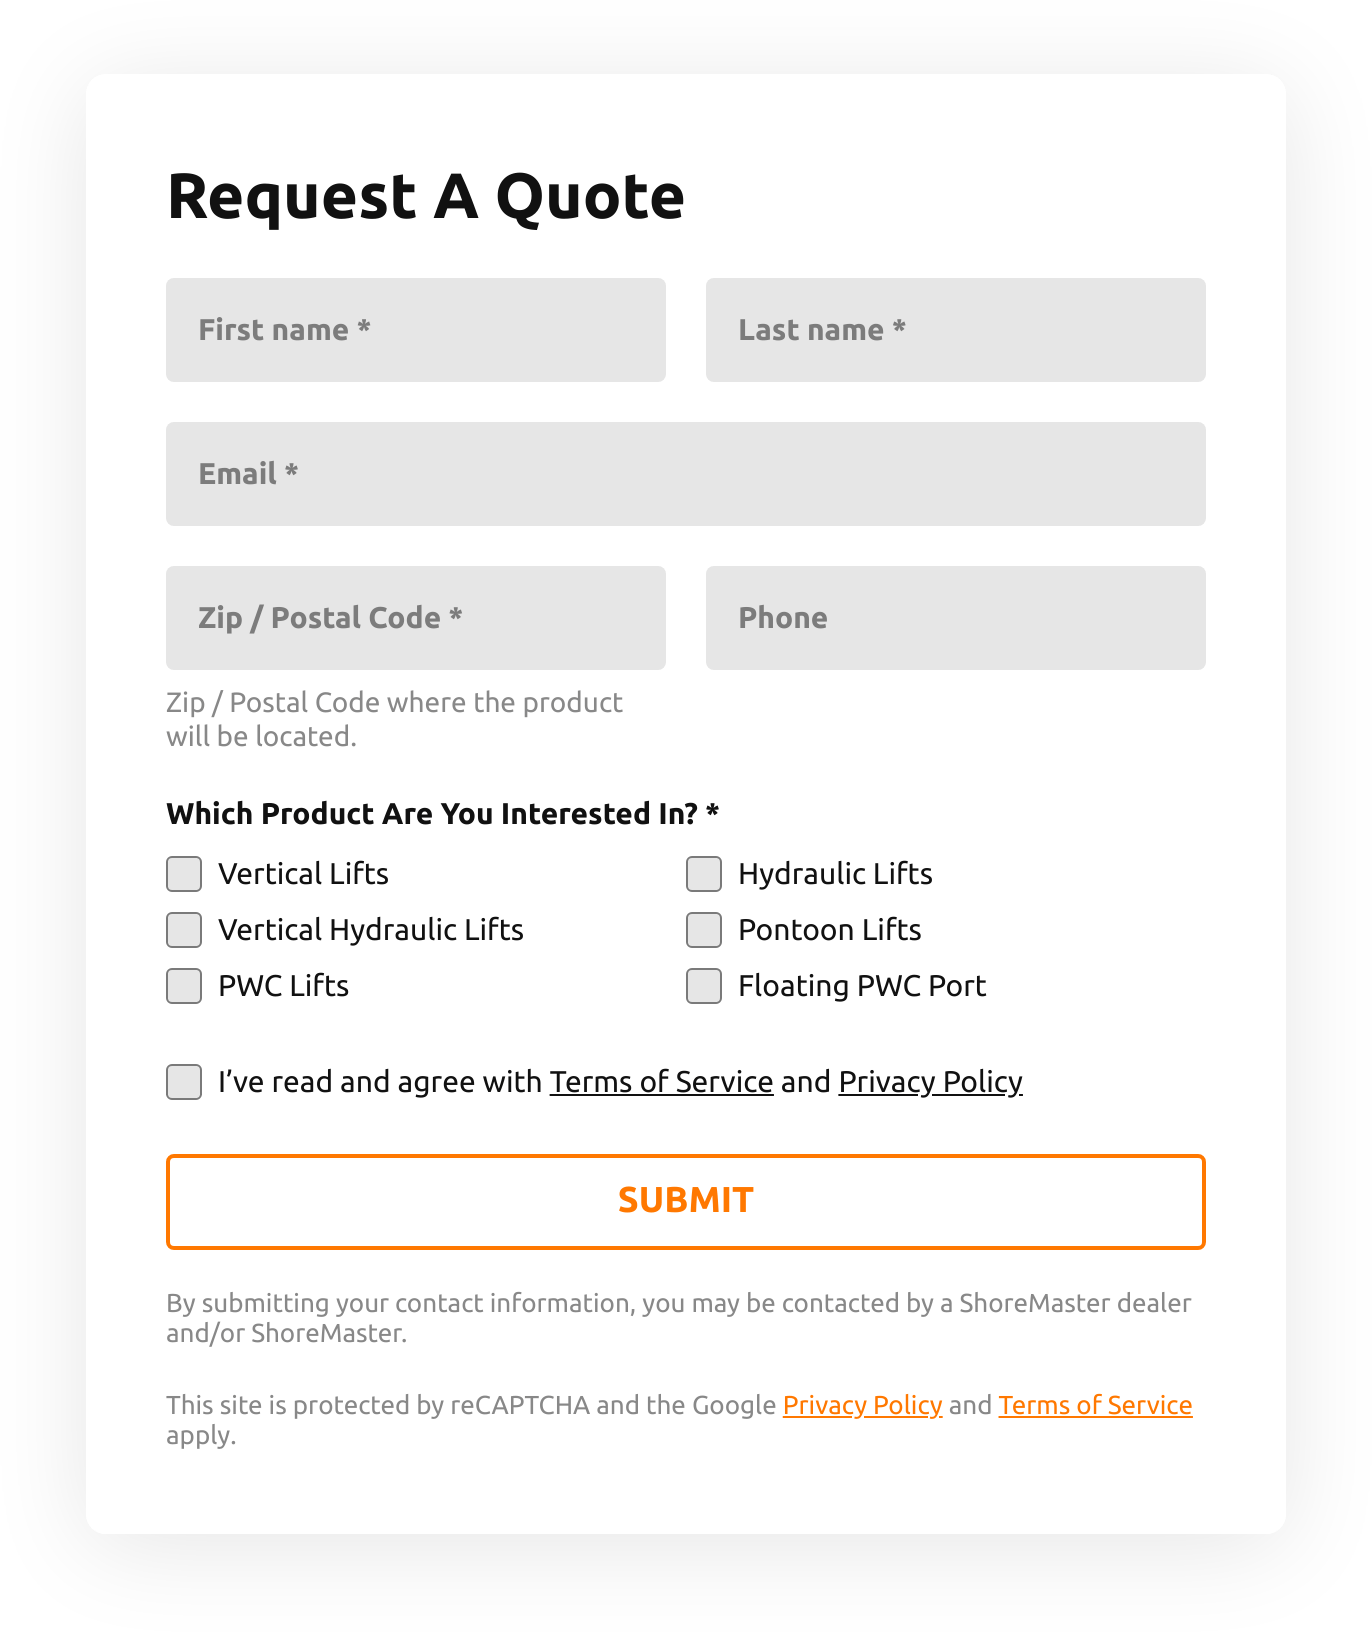
Task: Click the Floating PWC Port label text
Action: (x=861, y=986)
